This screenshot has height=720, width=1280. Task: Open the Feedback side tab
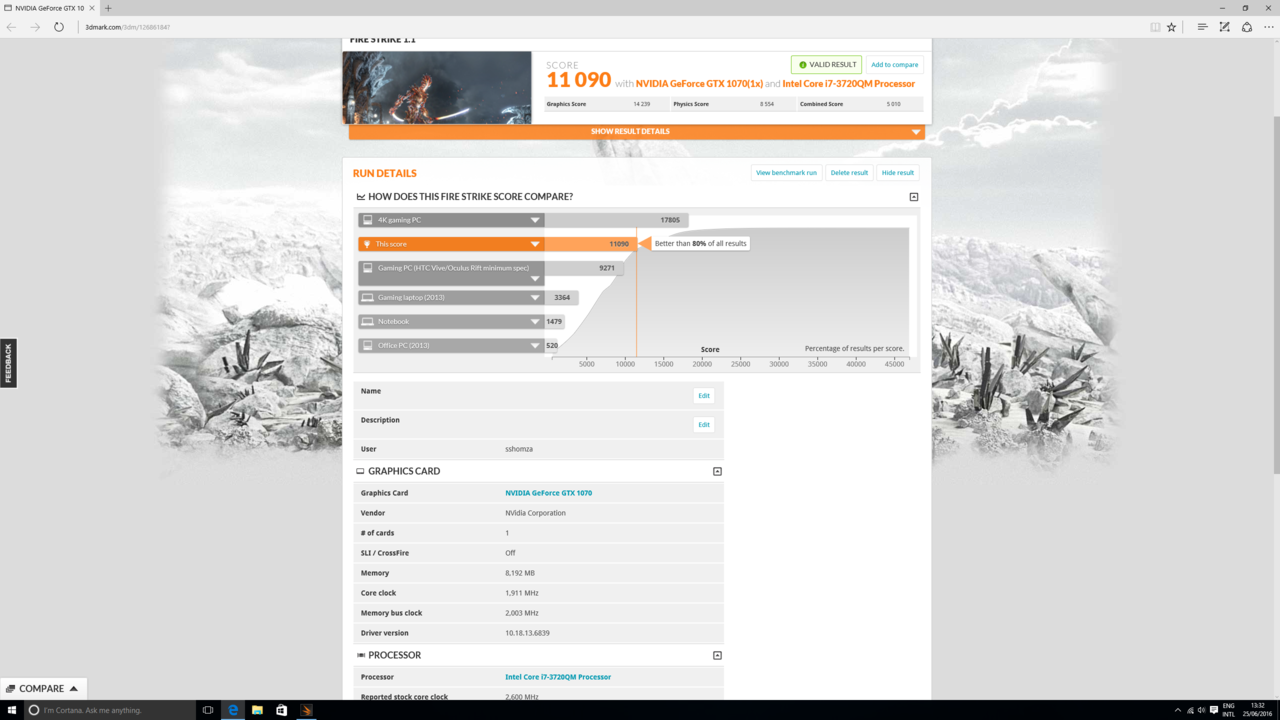coord(8,363)
